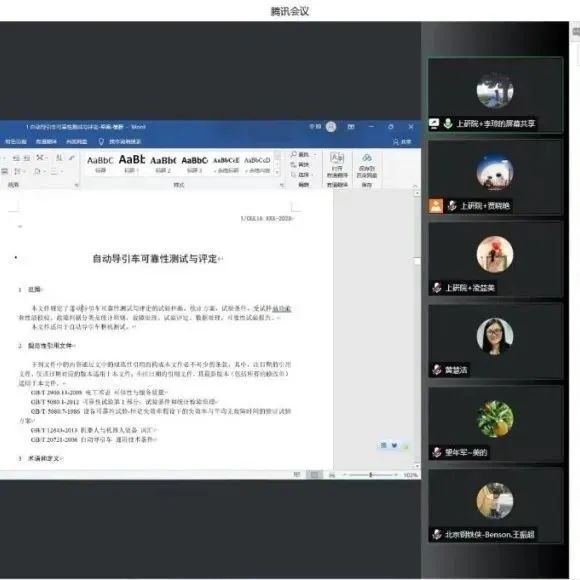Switch to Web Layout view in status bar
Screen dimensions: 580x580
[x=332, y=475]
